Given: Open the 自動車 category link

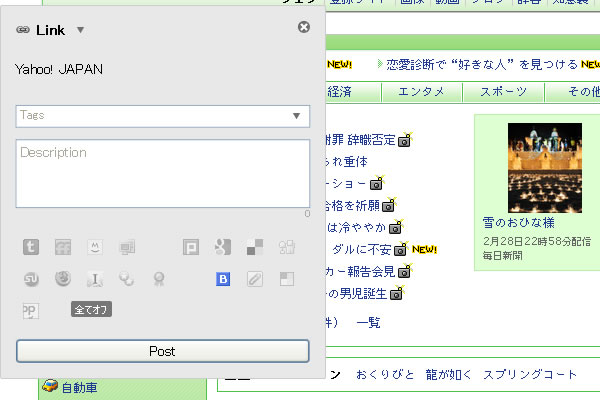Looking at the screenshot, I should pos(79,388).
